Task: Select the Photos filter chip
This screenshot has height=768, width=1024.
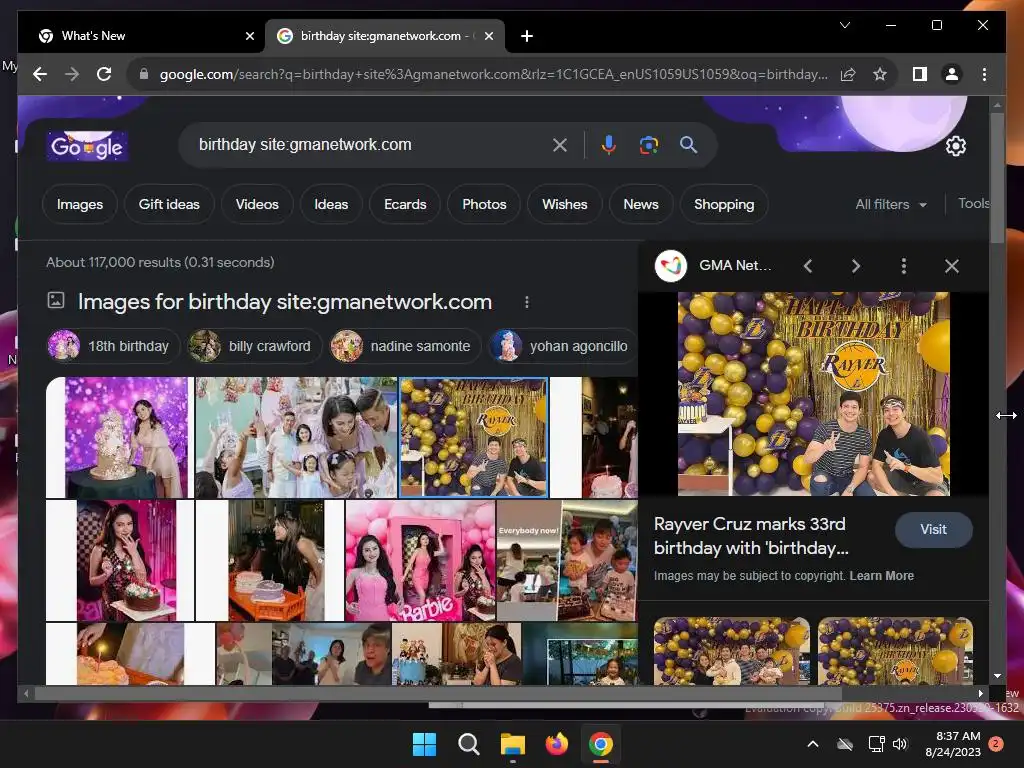Action: (484, 204)
